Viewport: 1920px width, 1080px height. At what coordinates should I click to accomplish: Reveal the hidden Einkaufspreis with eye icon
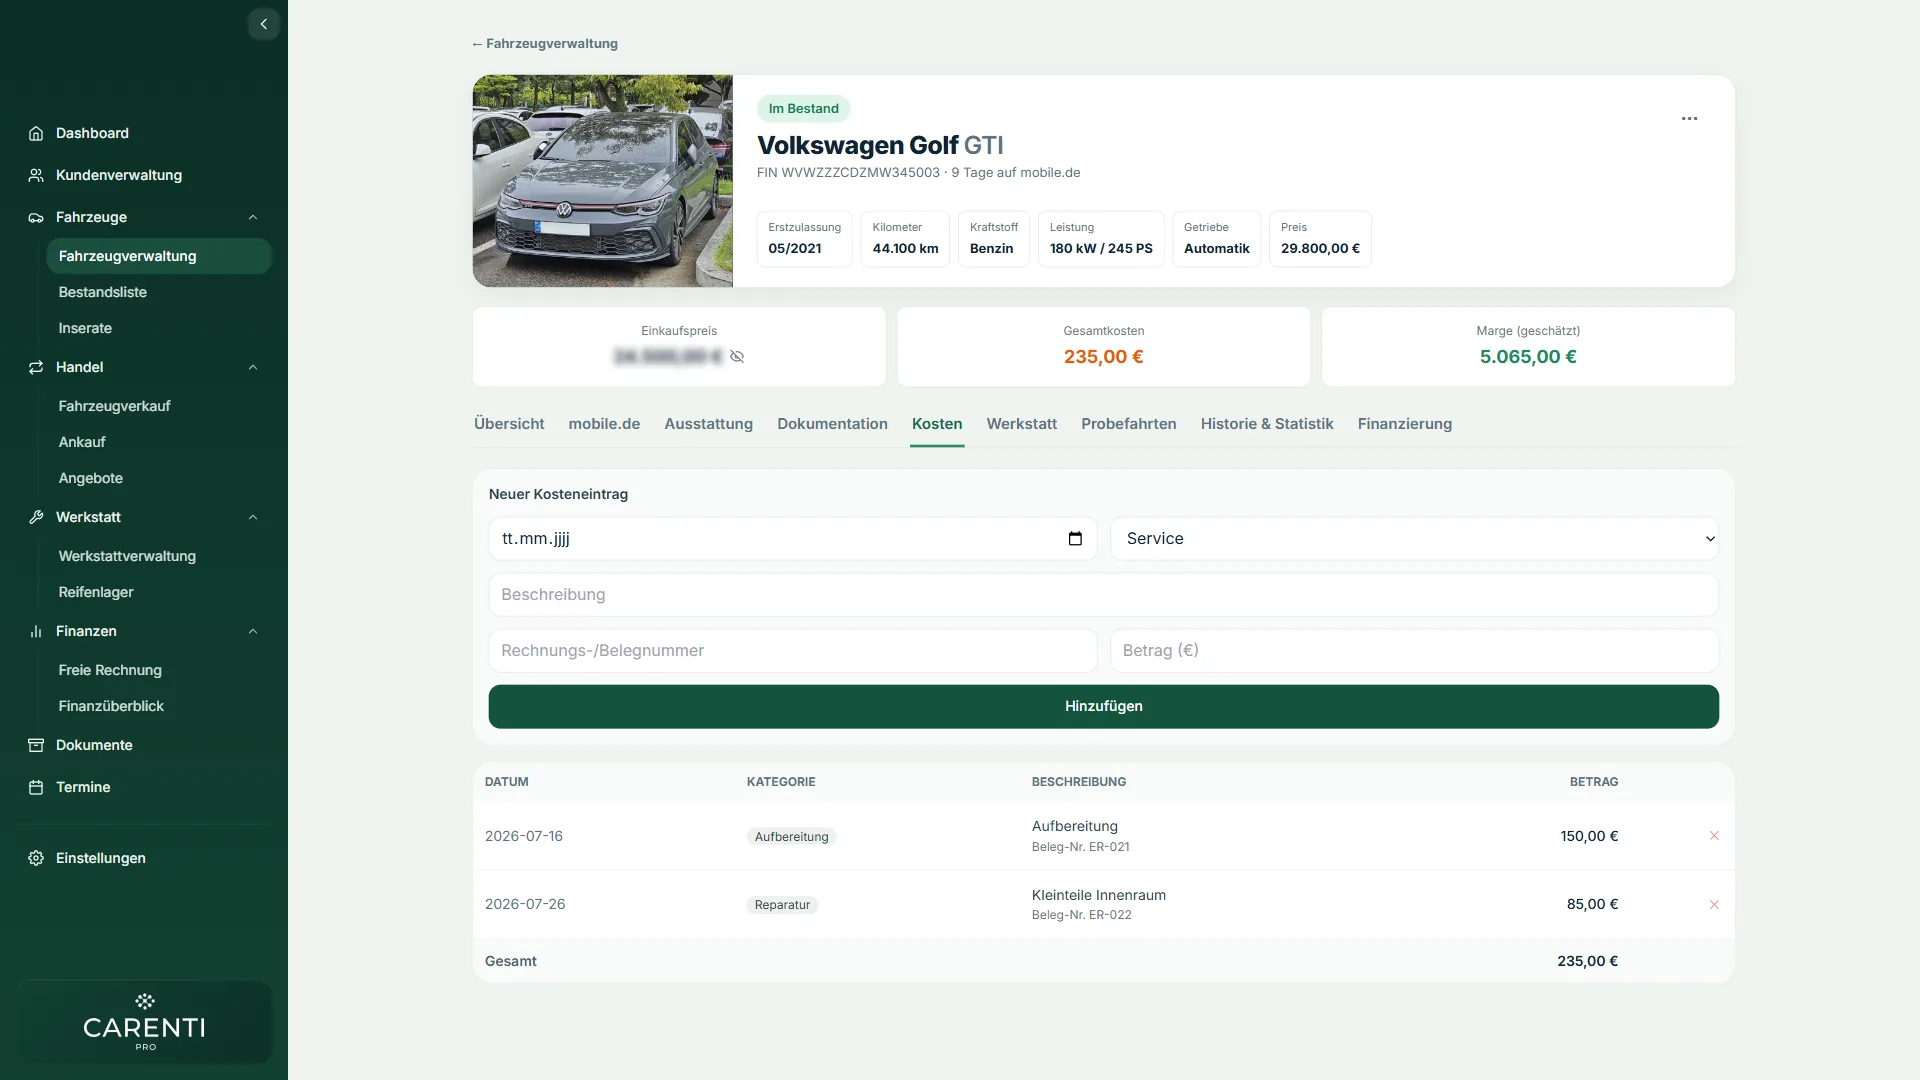click(737, 357)
